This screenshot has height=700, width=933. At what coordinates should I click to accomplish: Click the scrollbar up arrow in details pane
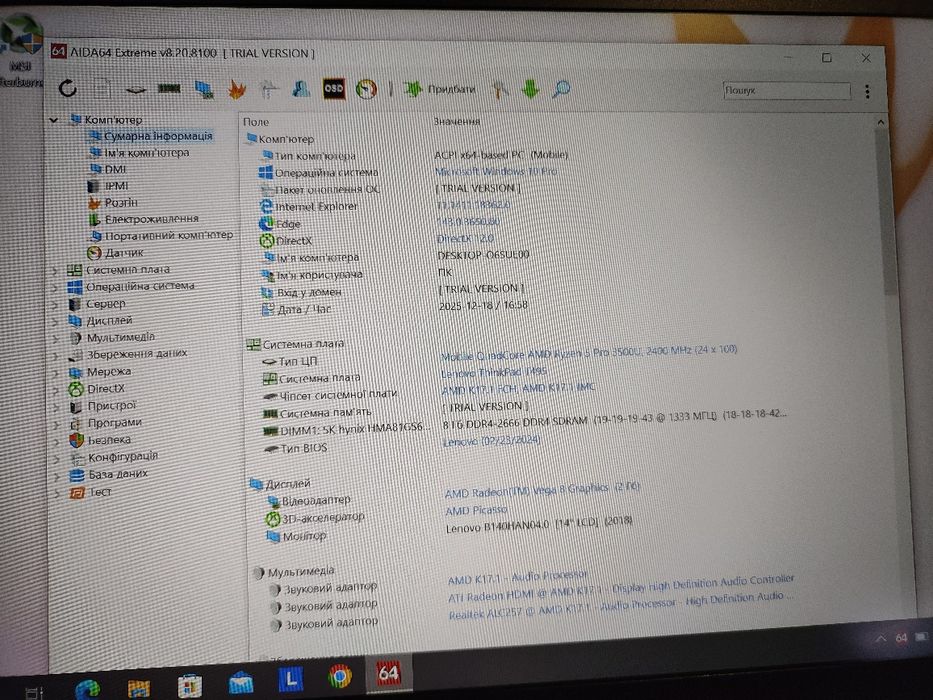(881, 122)
